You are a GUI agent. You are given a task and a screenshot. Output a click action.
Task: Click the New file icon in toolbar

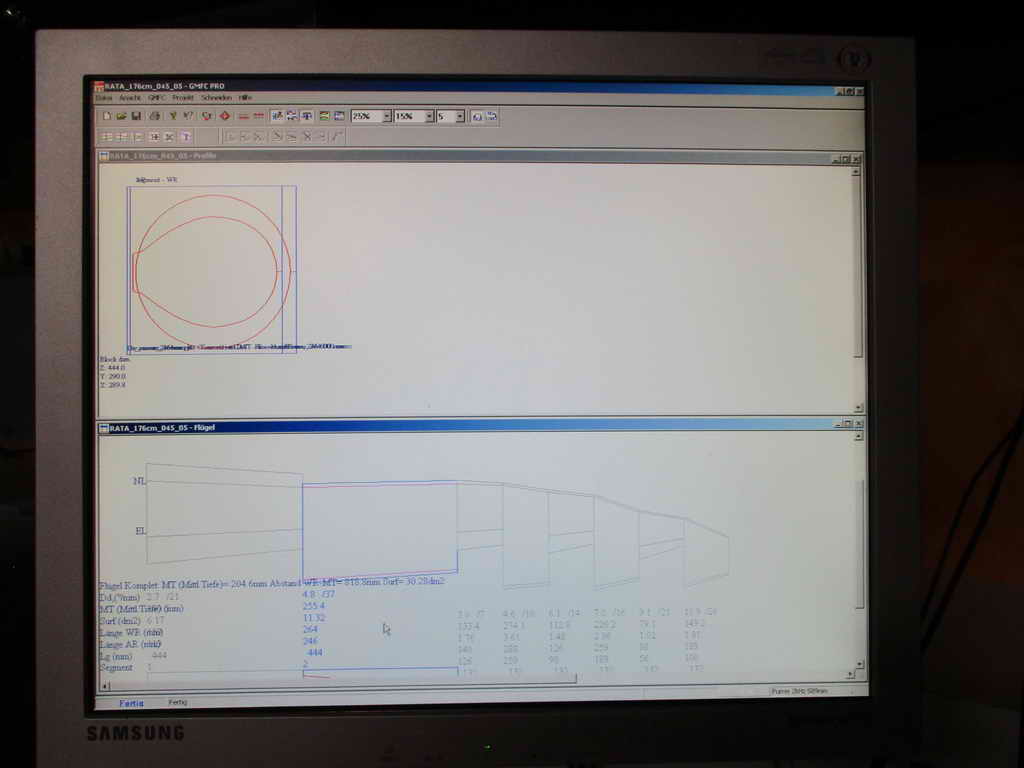pos(106,116)
